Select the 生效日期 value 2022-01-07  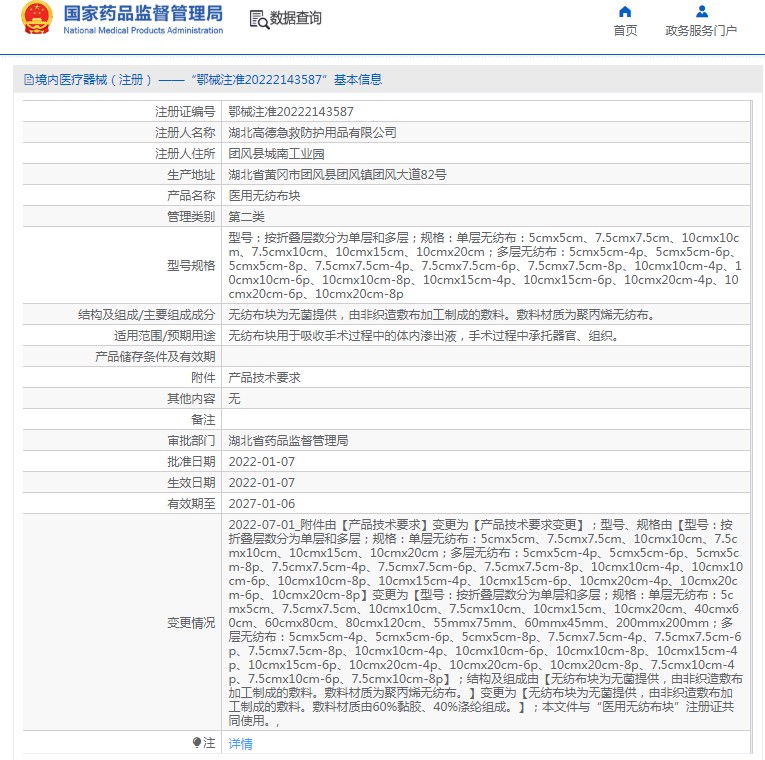pos(262,482)
